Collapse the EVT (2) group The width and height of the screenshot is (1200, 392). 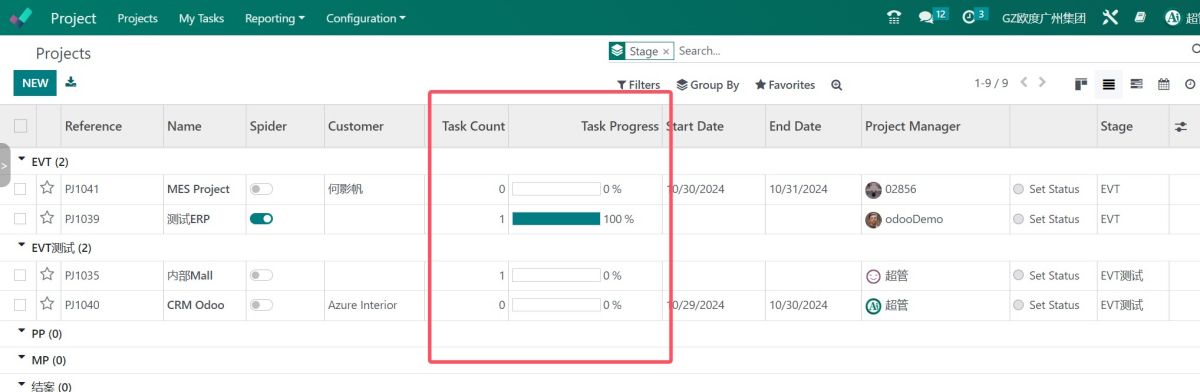point(44,161)
